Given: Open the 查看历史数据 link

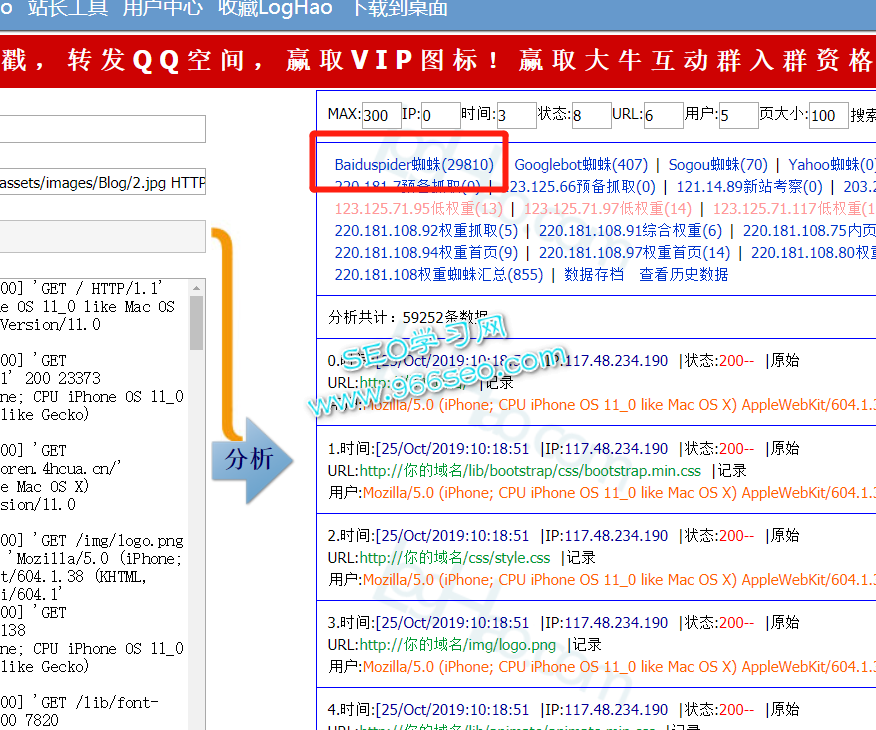Looking at the screenshot, I should pos(684,274).
